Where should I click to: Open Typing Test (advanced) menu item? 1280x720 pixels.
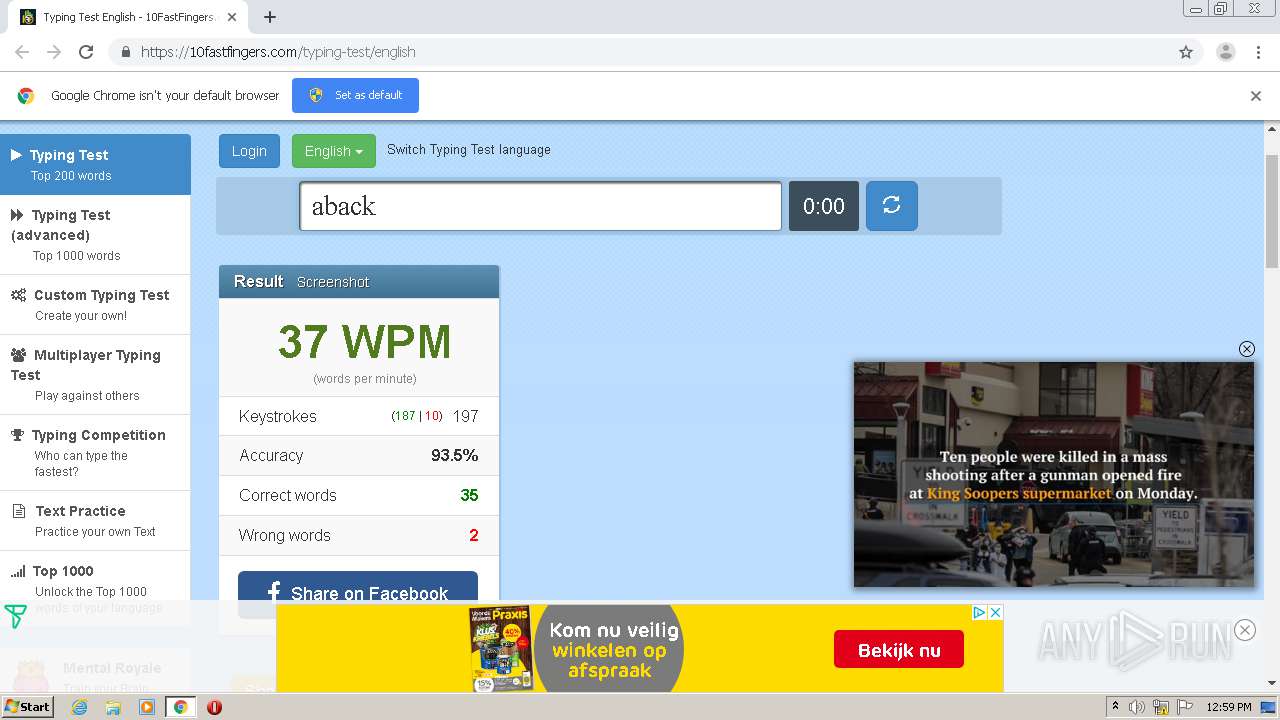tap(95, 234)
